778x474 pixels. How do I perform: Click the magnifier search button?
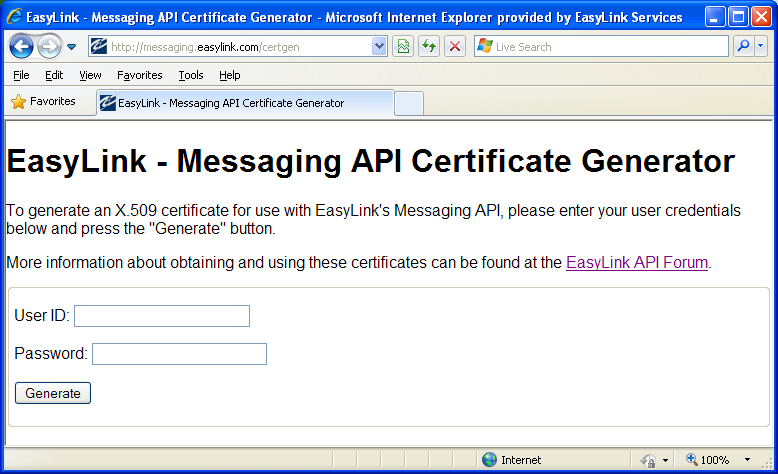(743, 47)
